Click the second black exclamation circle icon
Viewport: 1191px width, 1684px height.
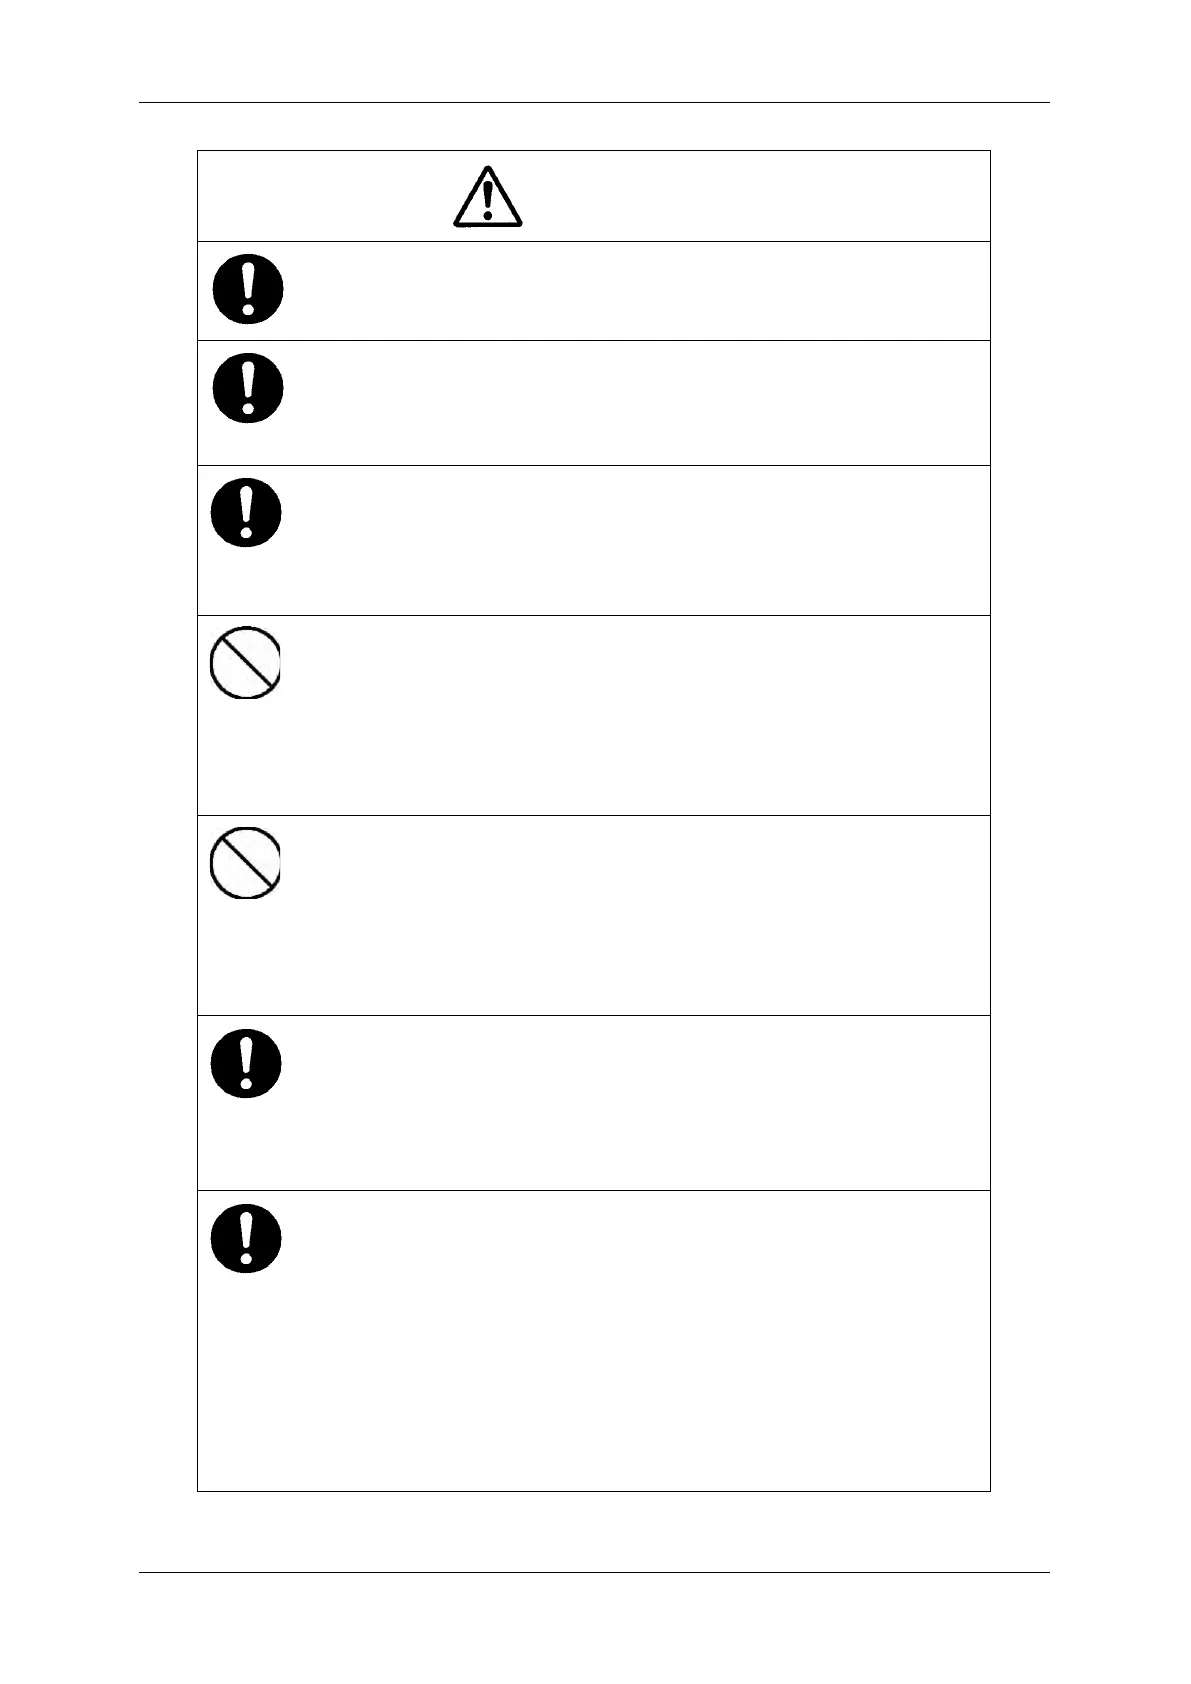tap(247, 387)
